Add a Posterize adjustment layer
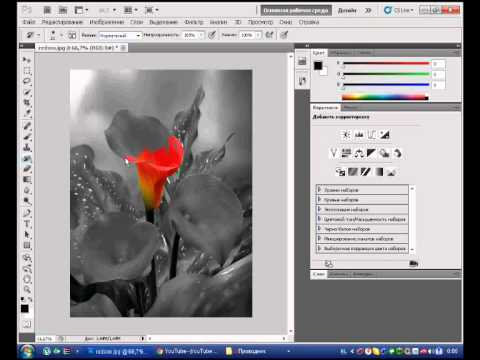480x360 pixels. (353, 172)
